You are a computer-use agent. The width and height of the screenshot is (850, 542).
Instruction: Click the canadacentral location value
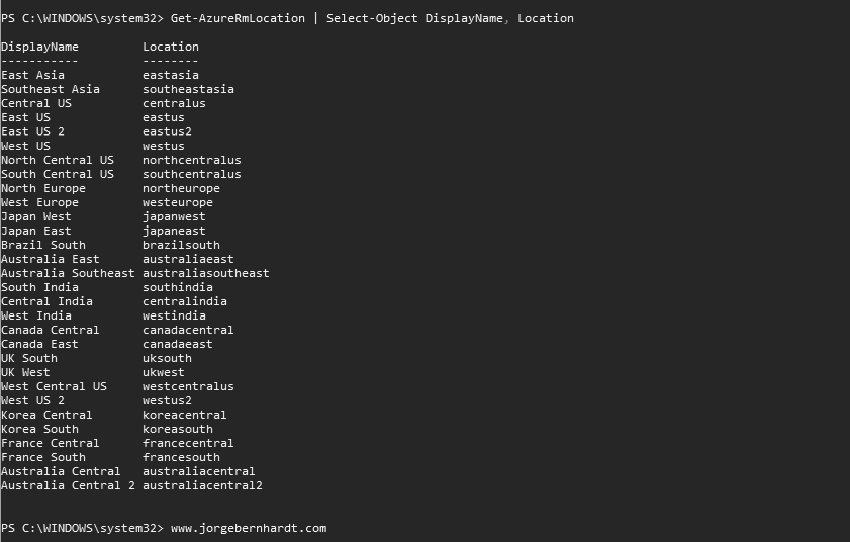click(188, 330)
